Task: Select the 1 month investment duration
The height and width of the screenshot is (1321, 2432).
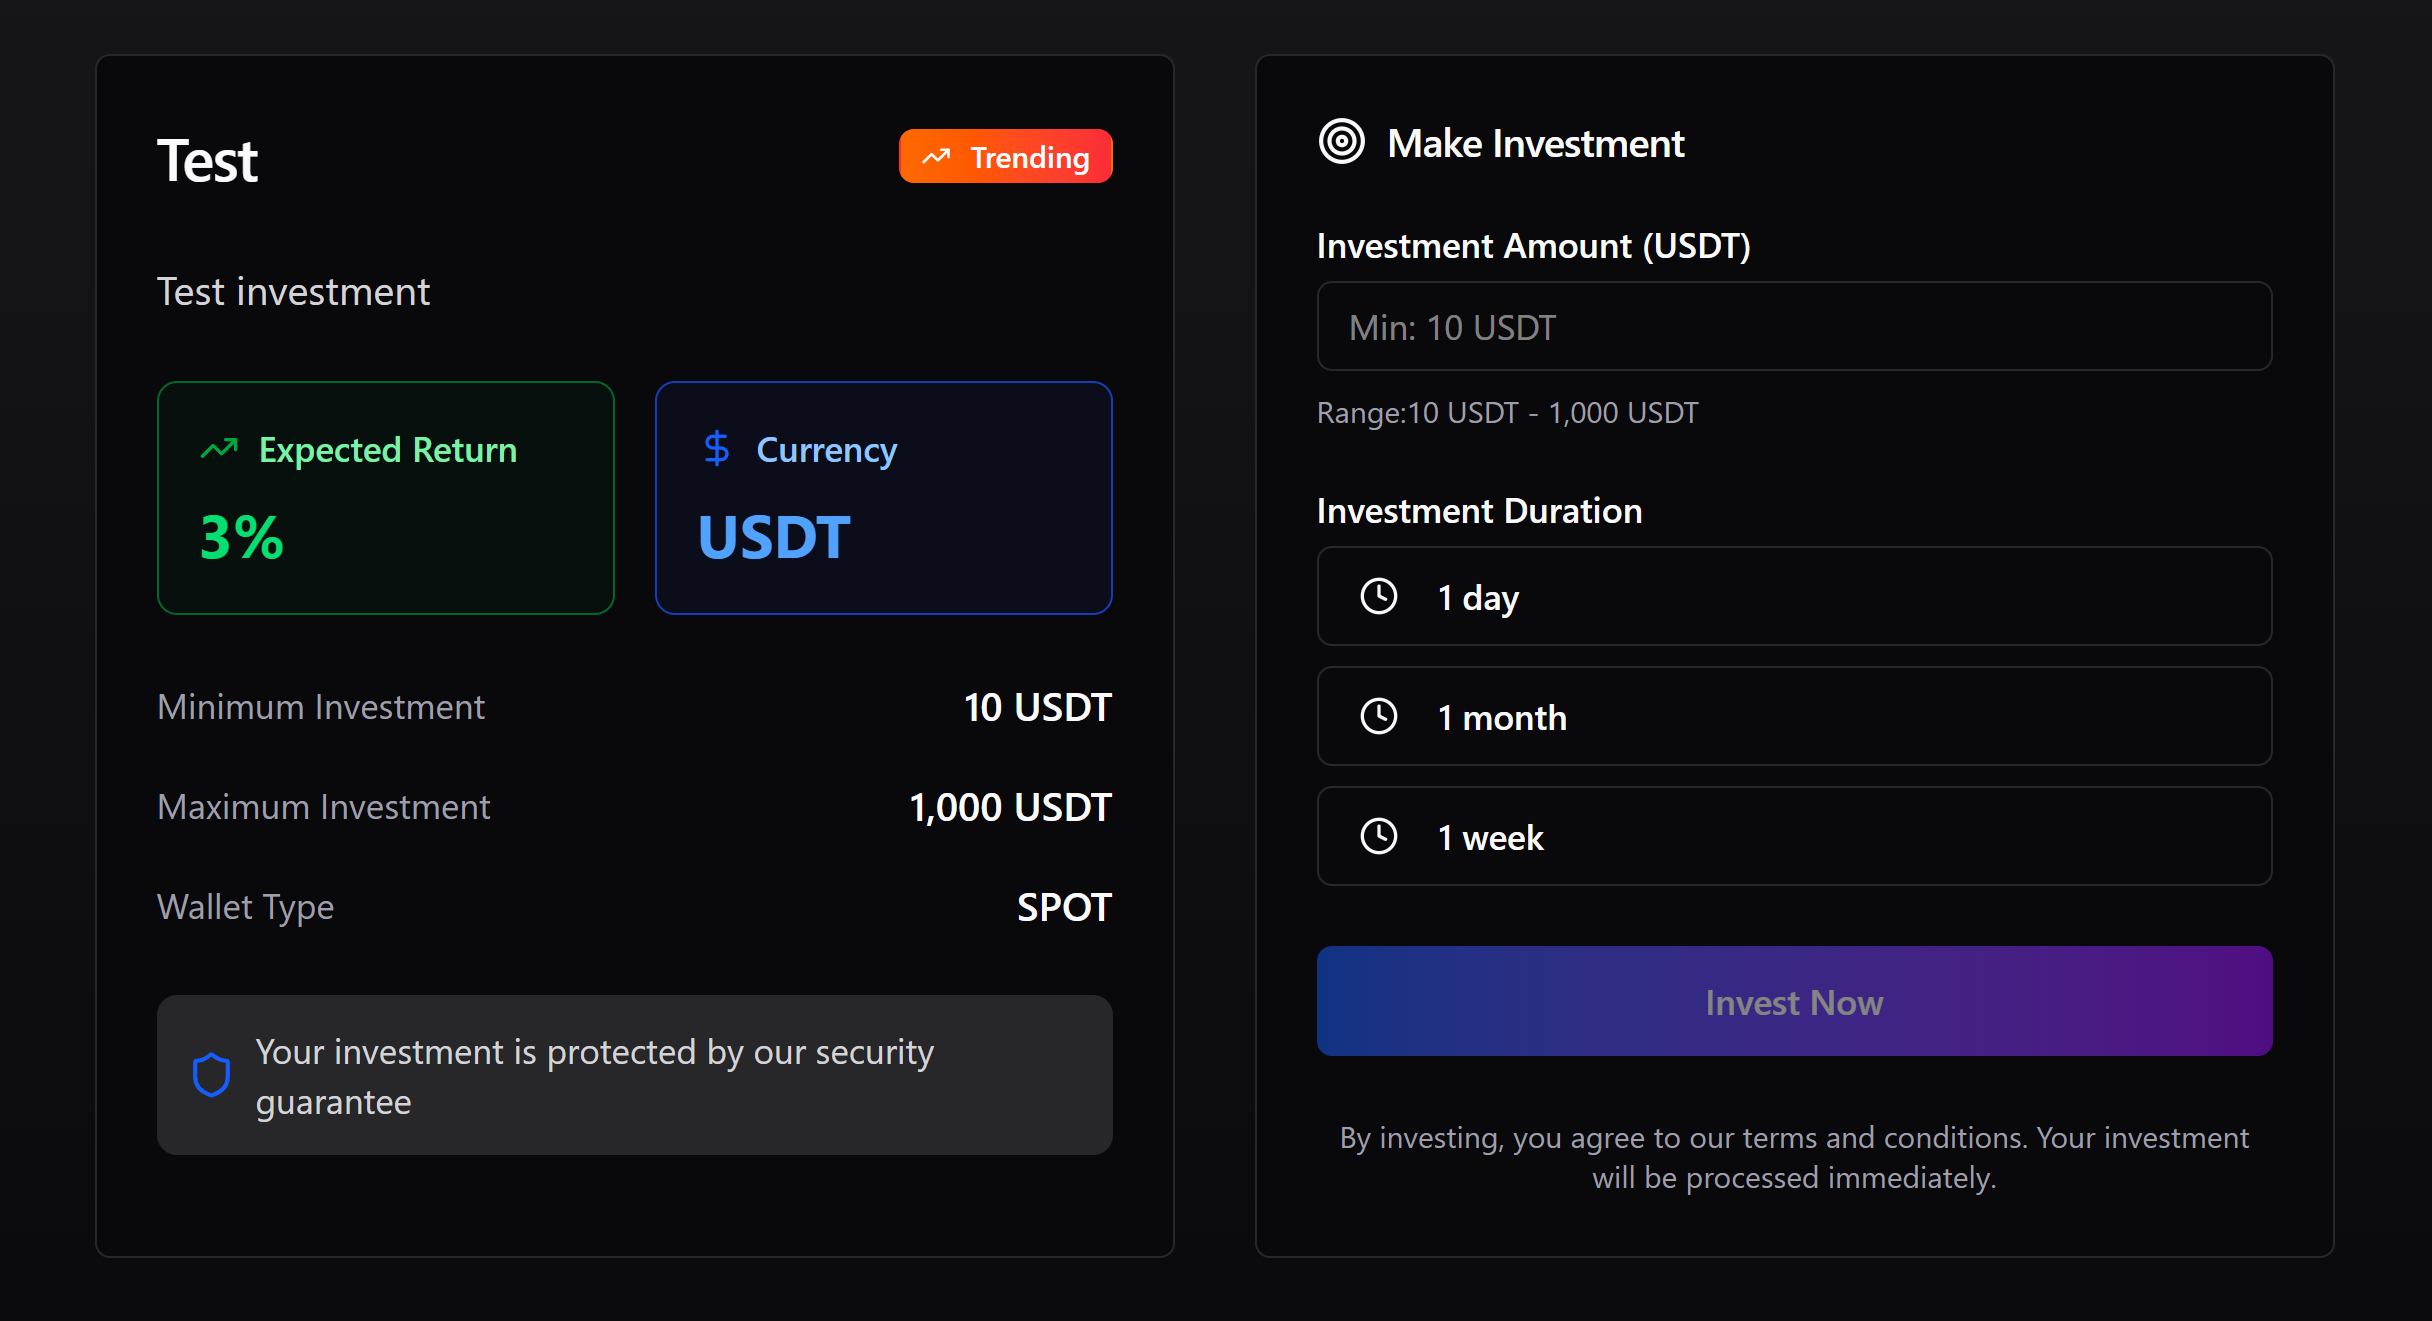Action: [1793, 716]
